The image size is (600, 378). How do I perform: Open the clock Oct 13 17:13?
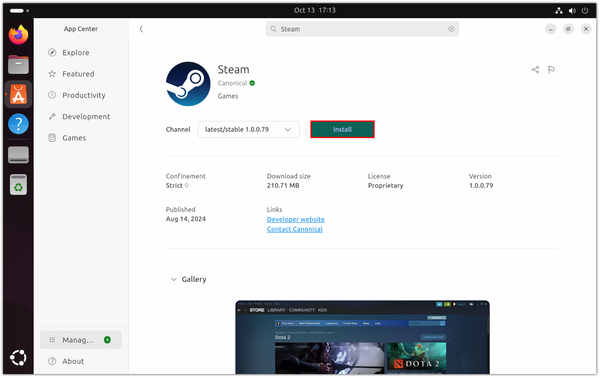(315, 10)
